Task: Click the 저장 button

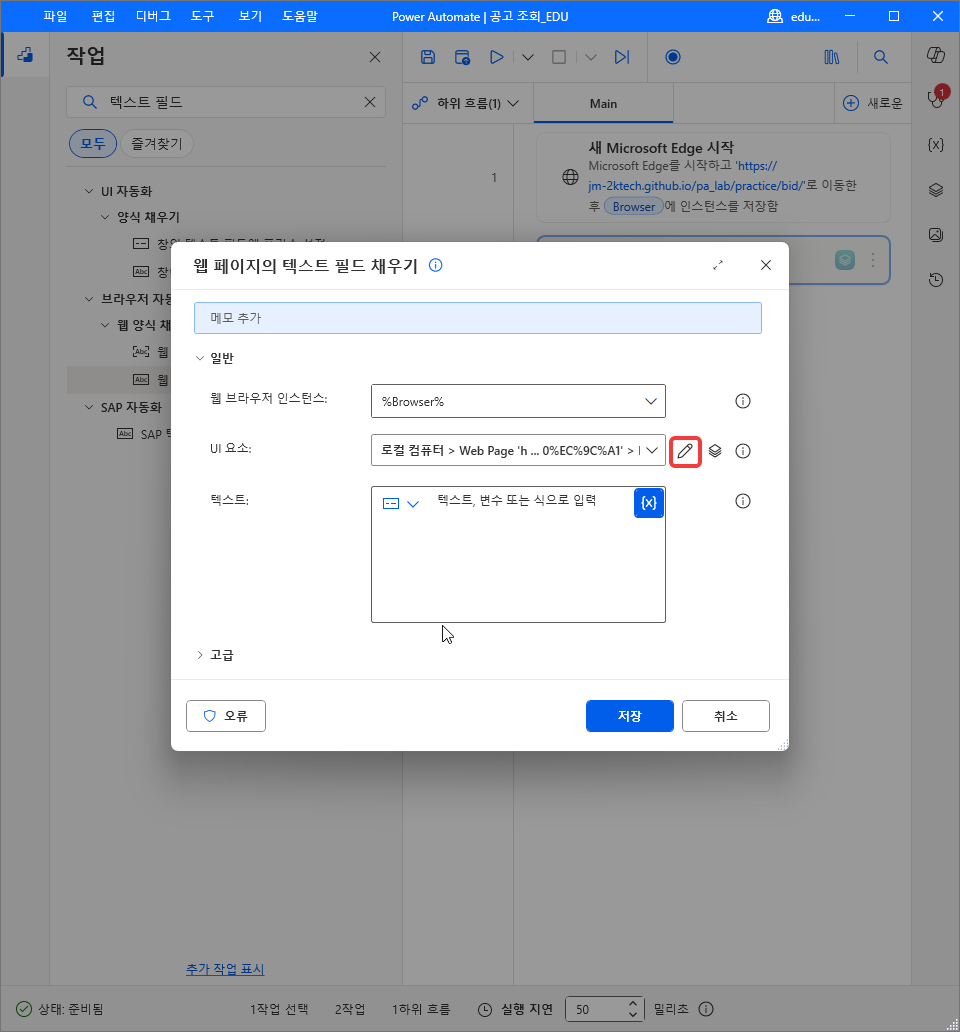Action: (x=630, y=716)
